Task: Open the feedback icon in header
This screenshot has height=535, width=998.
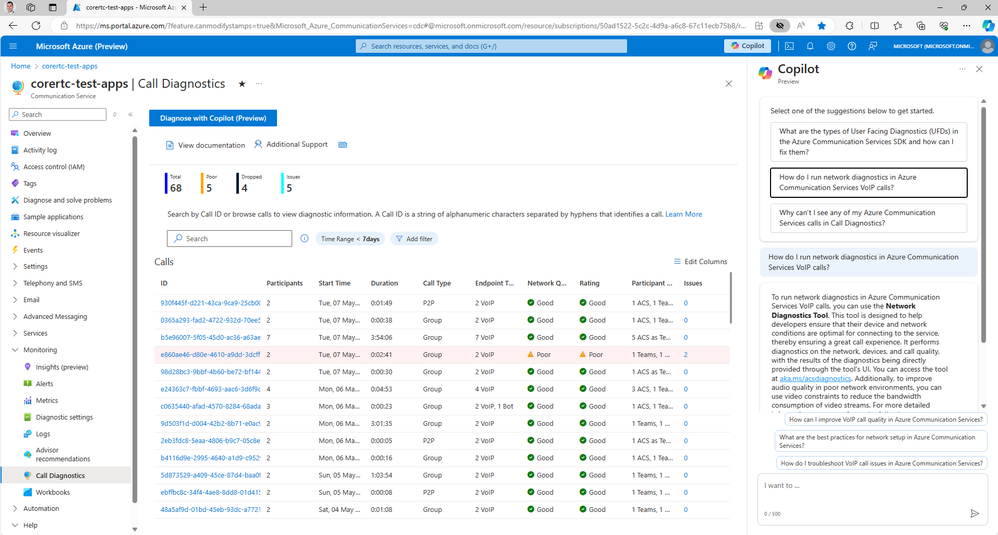Action: (873, 46)
